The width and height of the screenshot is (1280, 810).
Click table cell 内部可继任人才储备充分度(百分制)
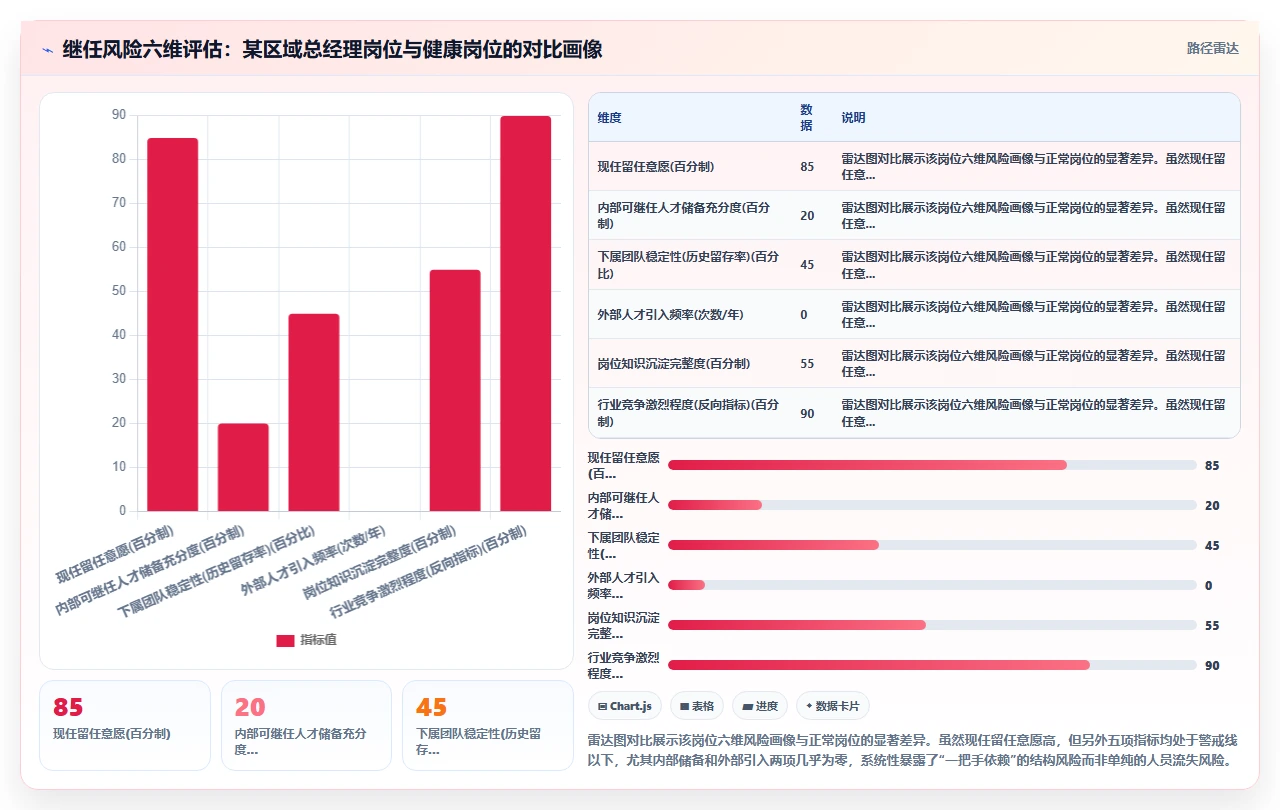690,216
